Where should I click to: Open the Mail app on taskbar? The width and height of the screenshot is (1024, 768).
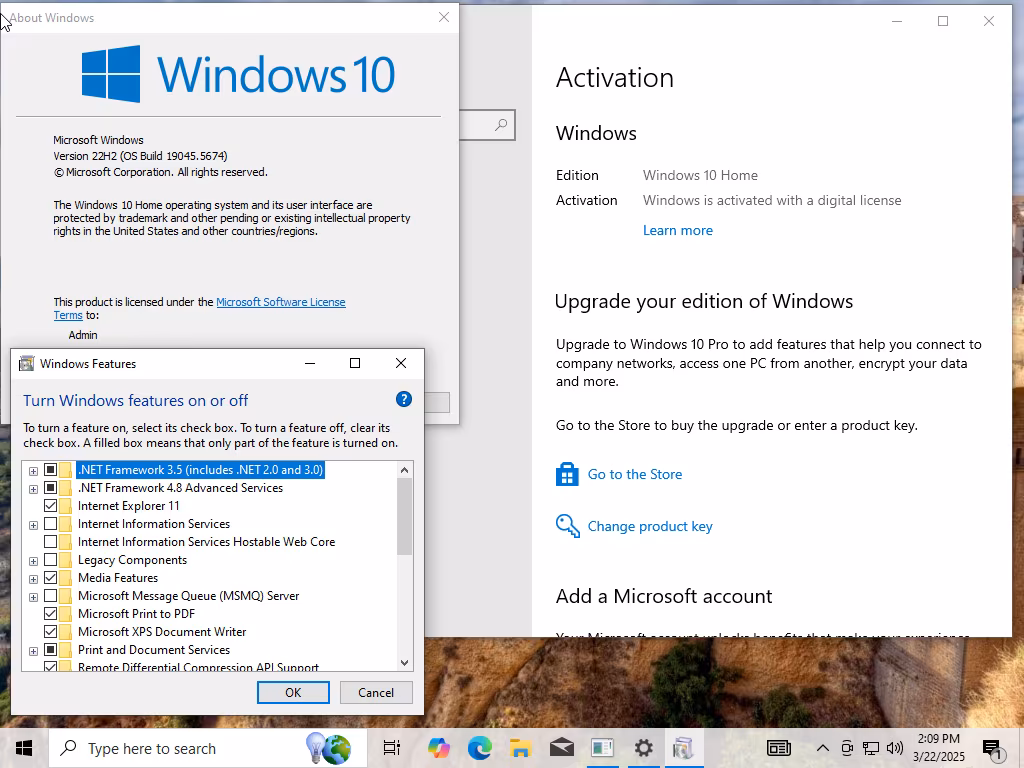point(562,748)
